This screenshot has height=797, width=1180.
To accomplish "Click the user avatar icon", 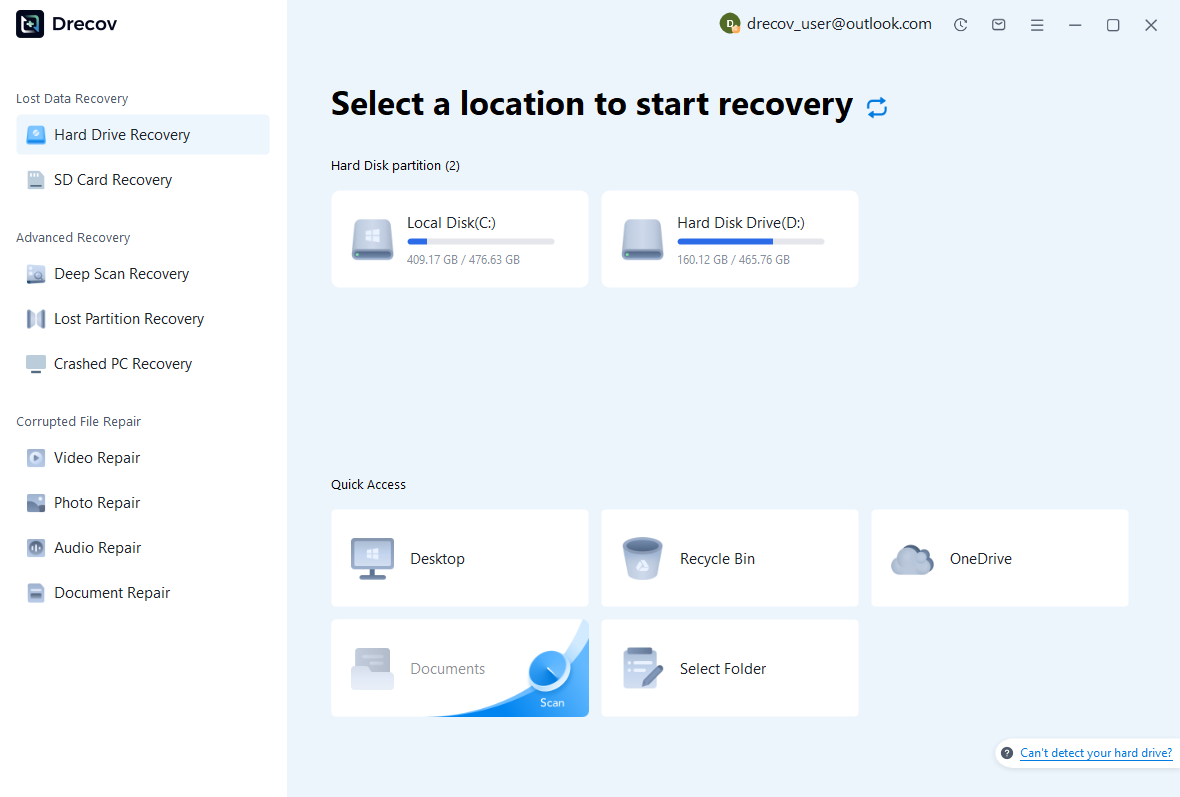I will click(x=729, y=24).
